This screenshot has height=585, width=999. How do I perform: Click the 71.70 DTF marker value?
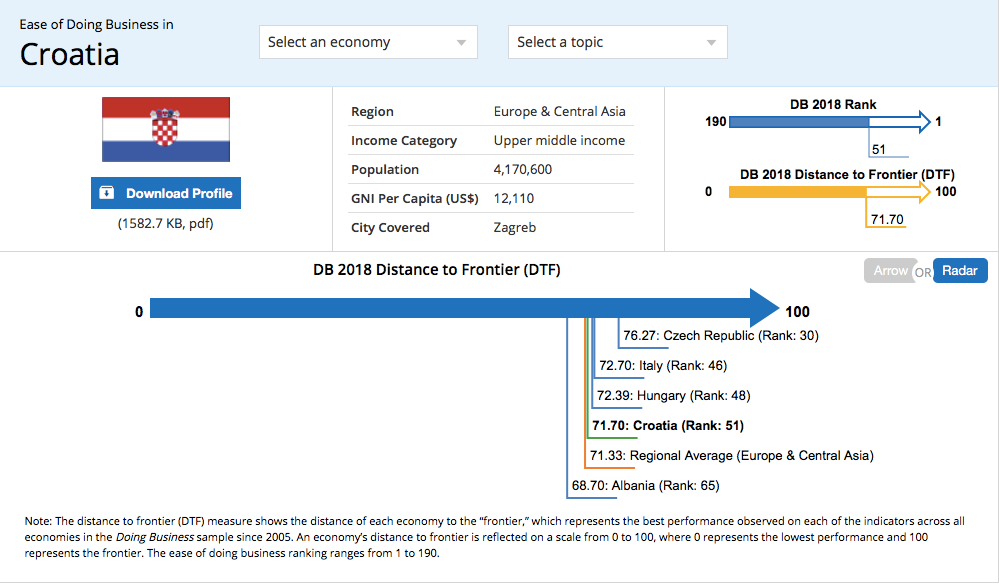pos(887,219)
